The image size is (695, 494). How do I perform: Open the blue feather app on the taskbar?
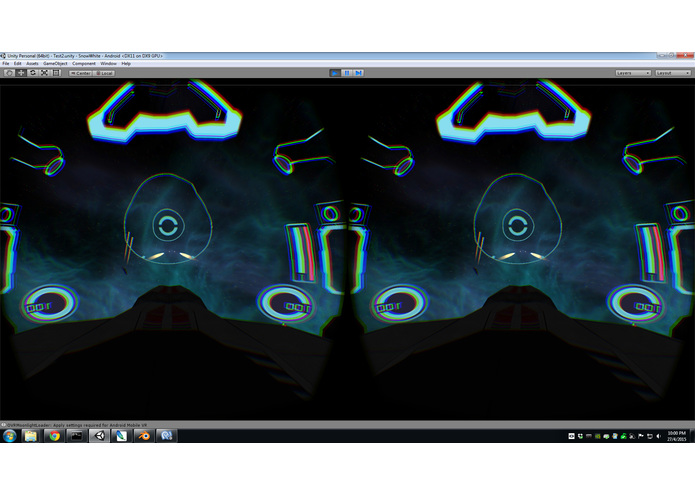121,436
